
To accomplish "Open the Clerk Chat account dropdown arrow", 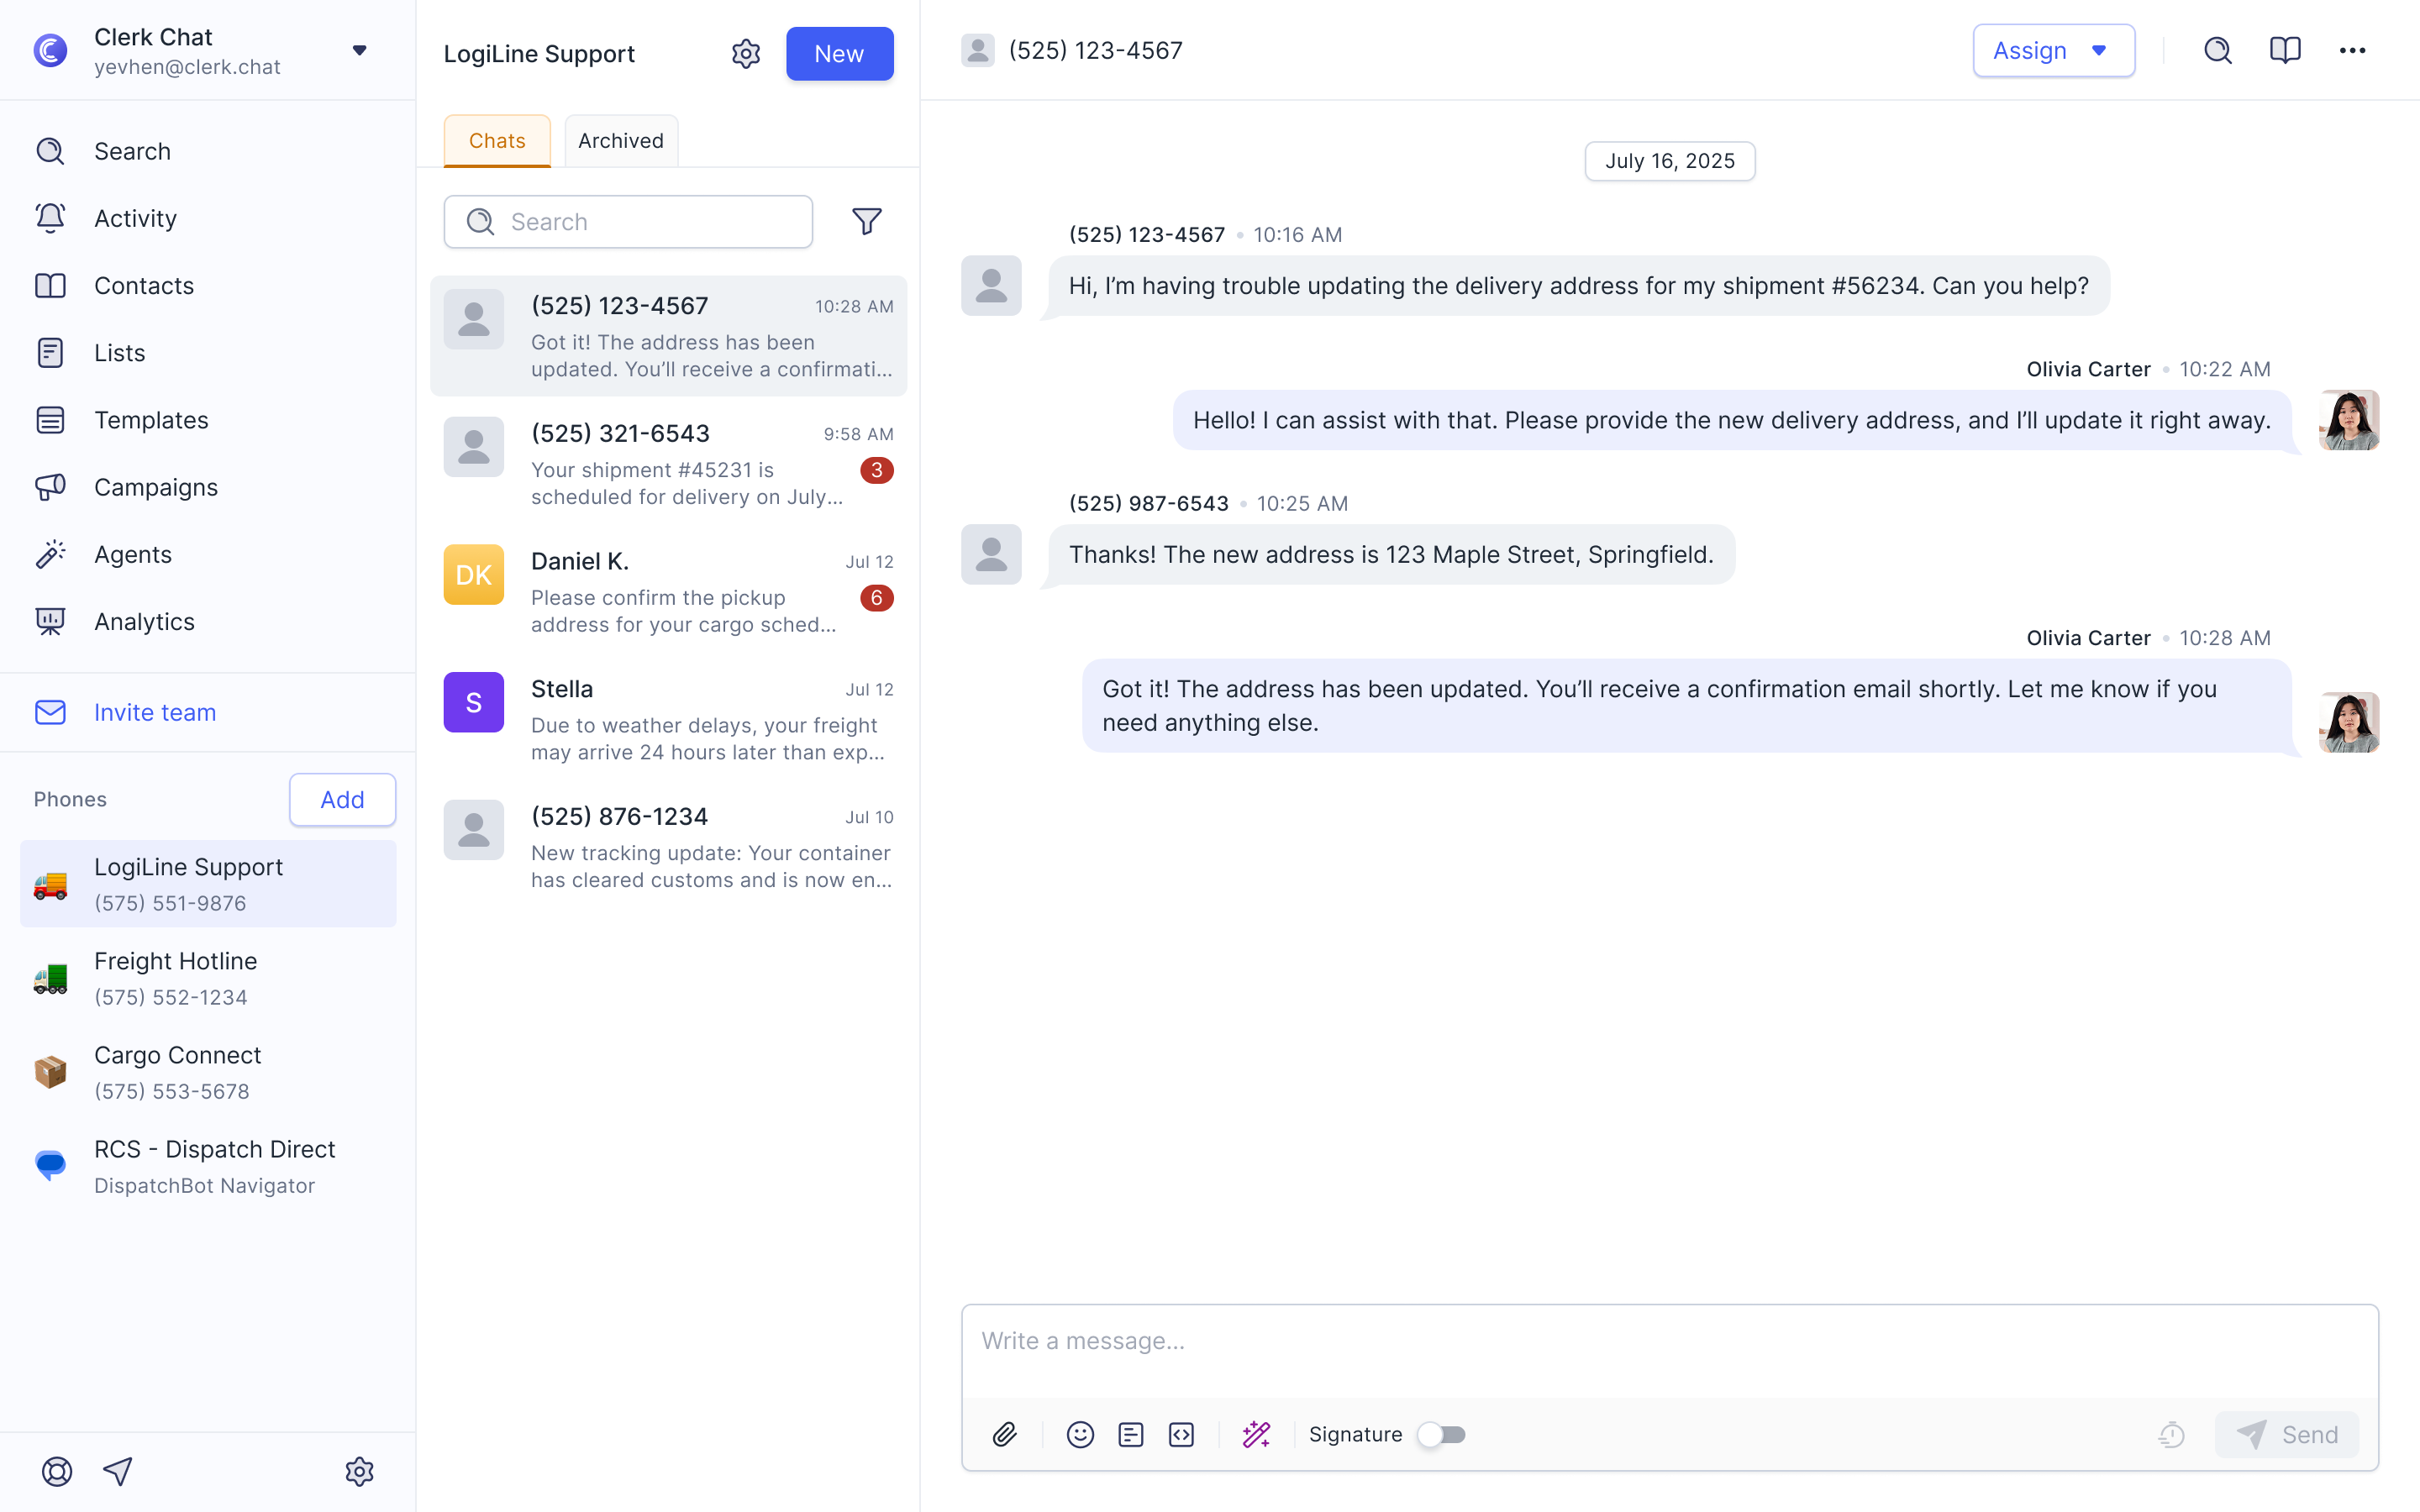I will [x=359, y=50].
